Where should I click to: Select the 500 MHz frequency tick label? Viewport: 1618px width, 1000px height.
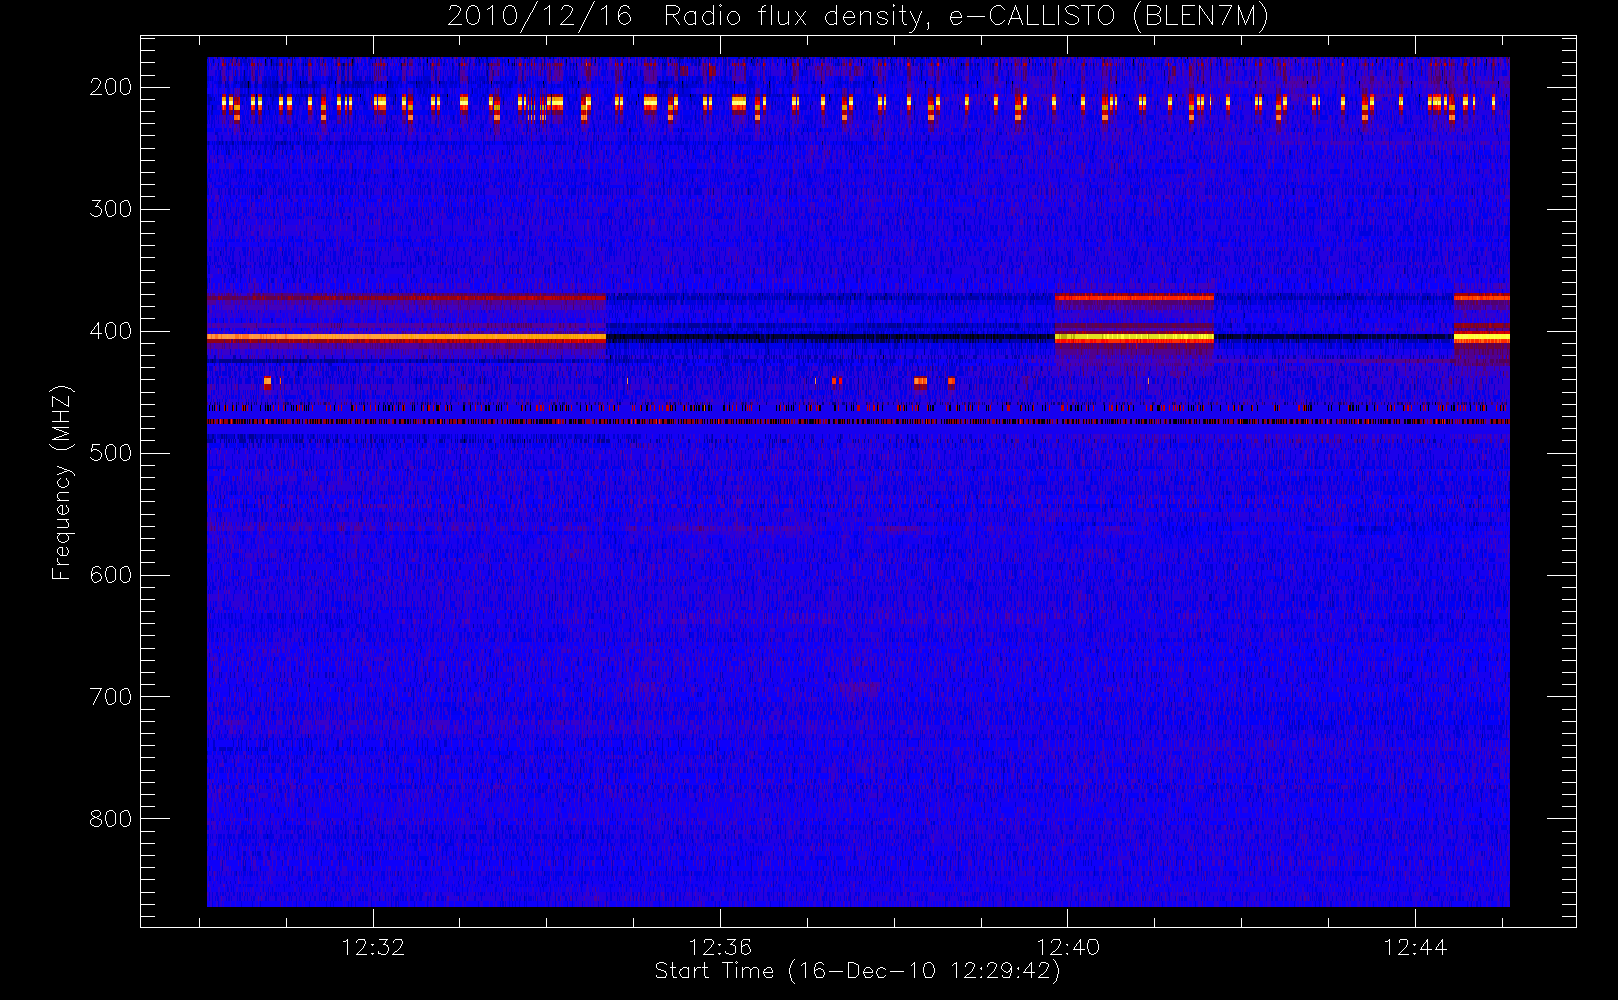110,453
